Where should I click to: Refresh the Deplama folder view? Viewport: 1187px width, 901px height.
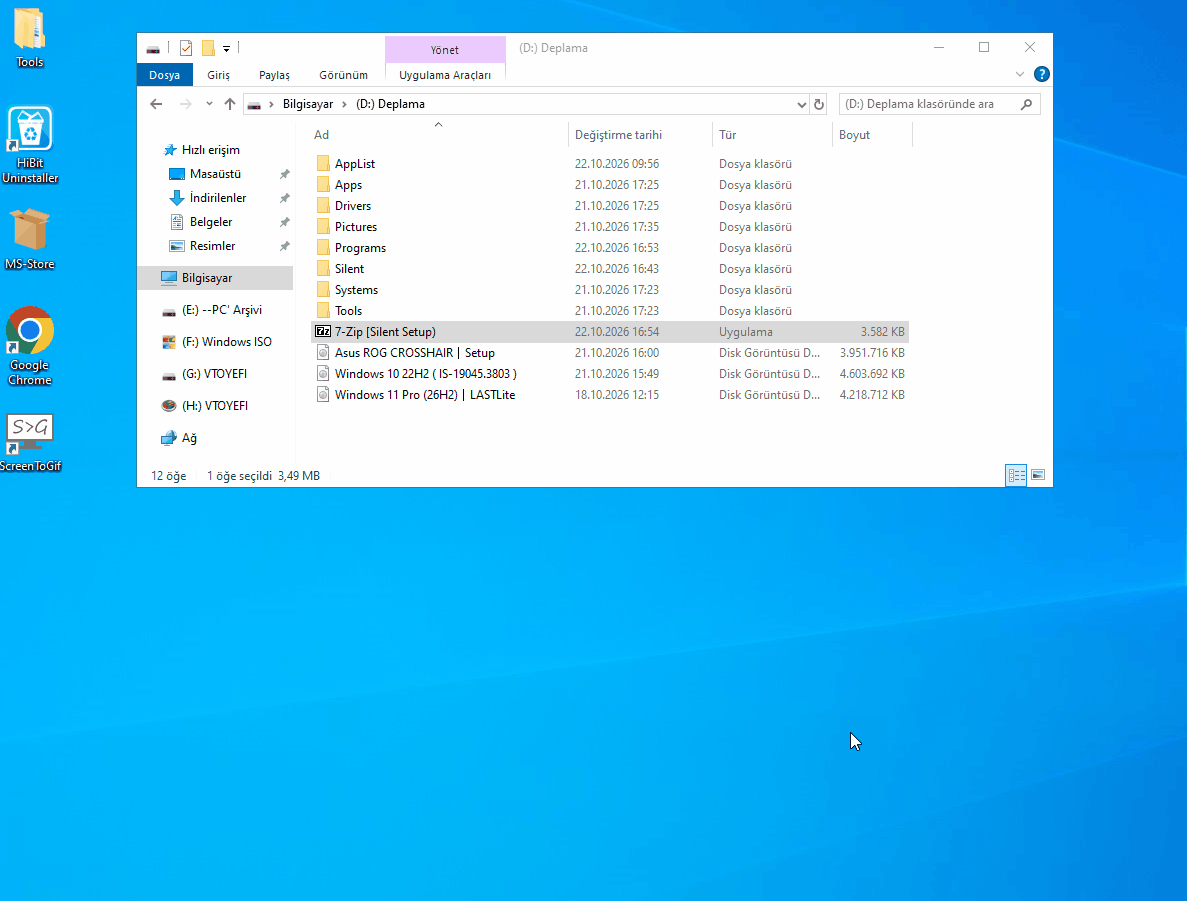(818, 104)
